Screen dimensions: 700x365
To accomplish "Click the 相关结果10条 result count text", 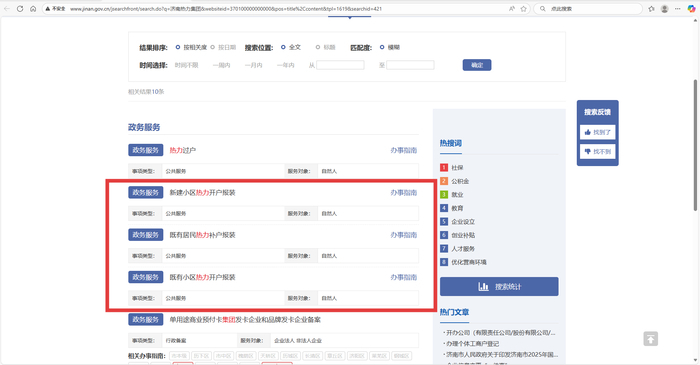I will coord(146,92).
